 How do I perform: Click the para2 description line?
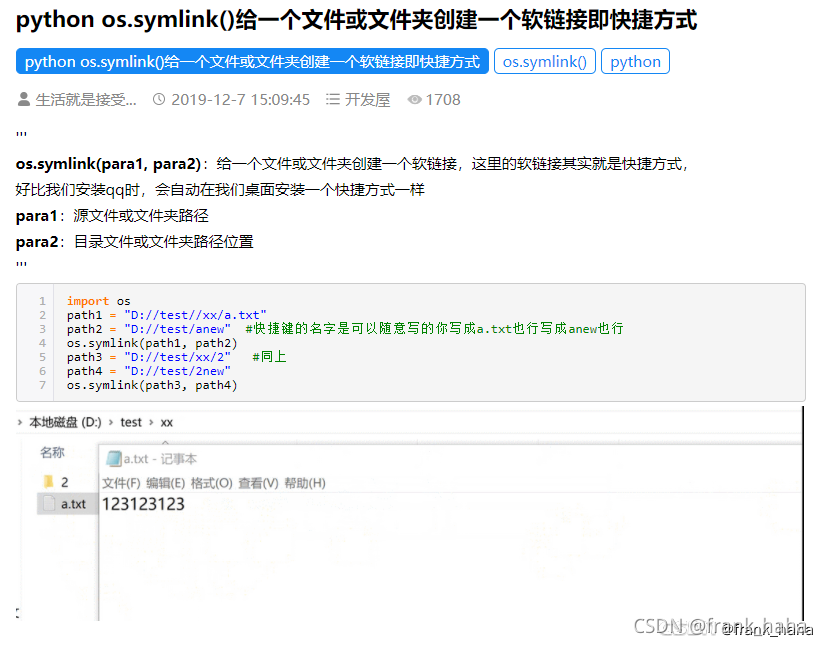(x=135, y=242)
